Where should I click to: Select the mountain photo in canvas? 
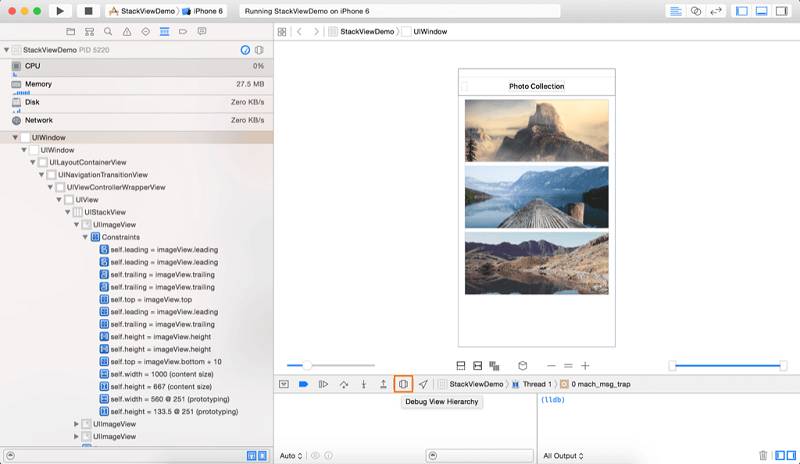[537, 131]
